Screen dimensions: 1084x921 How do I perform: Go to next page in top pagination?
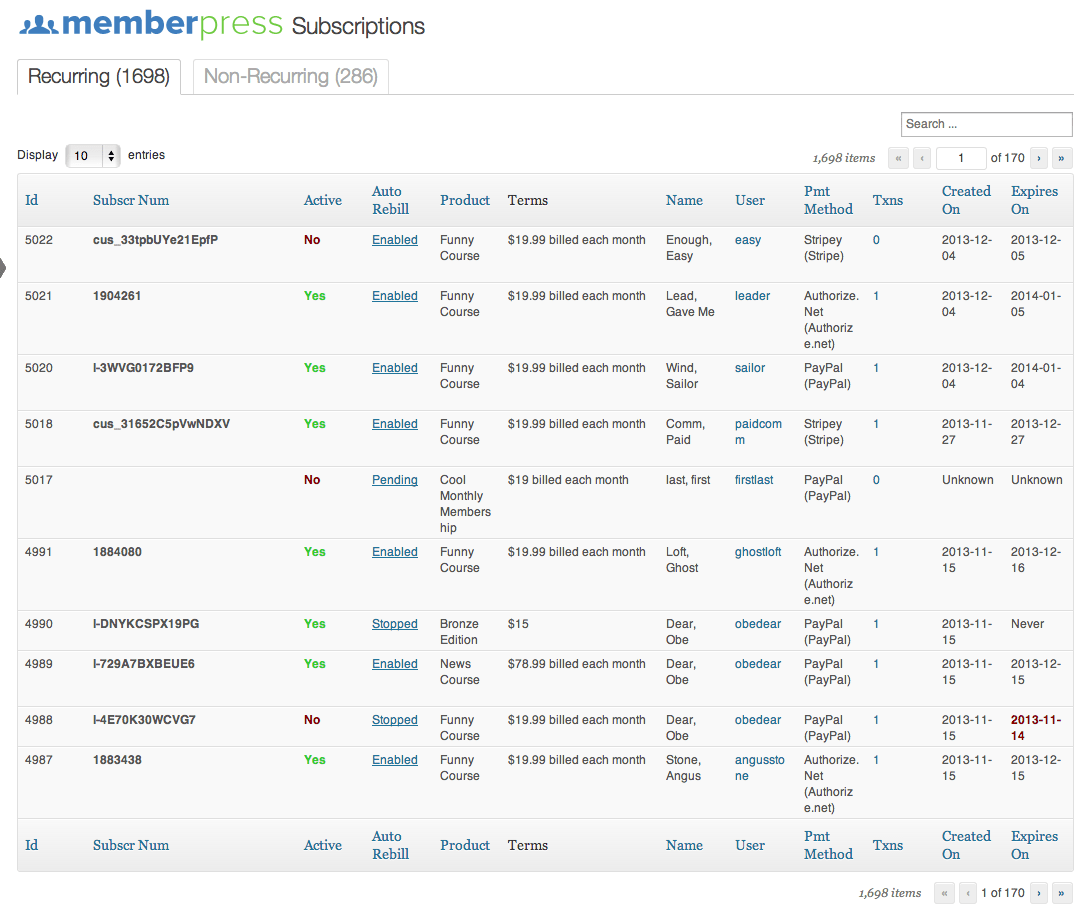pyautogui.click(x=1038, y=158)
